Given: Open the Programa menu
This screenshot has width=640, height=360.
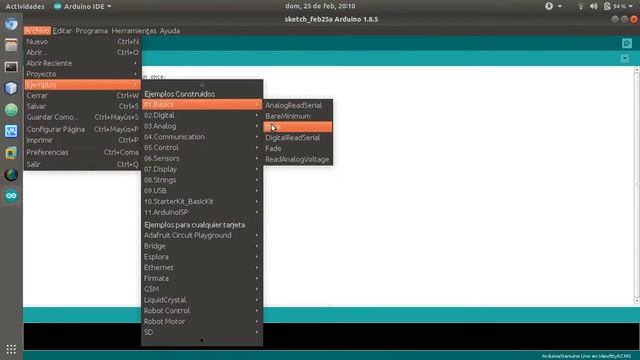Looking at the screenshot, I should tap(91, 31).
